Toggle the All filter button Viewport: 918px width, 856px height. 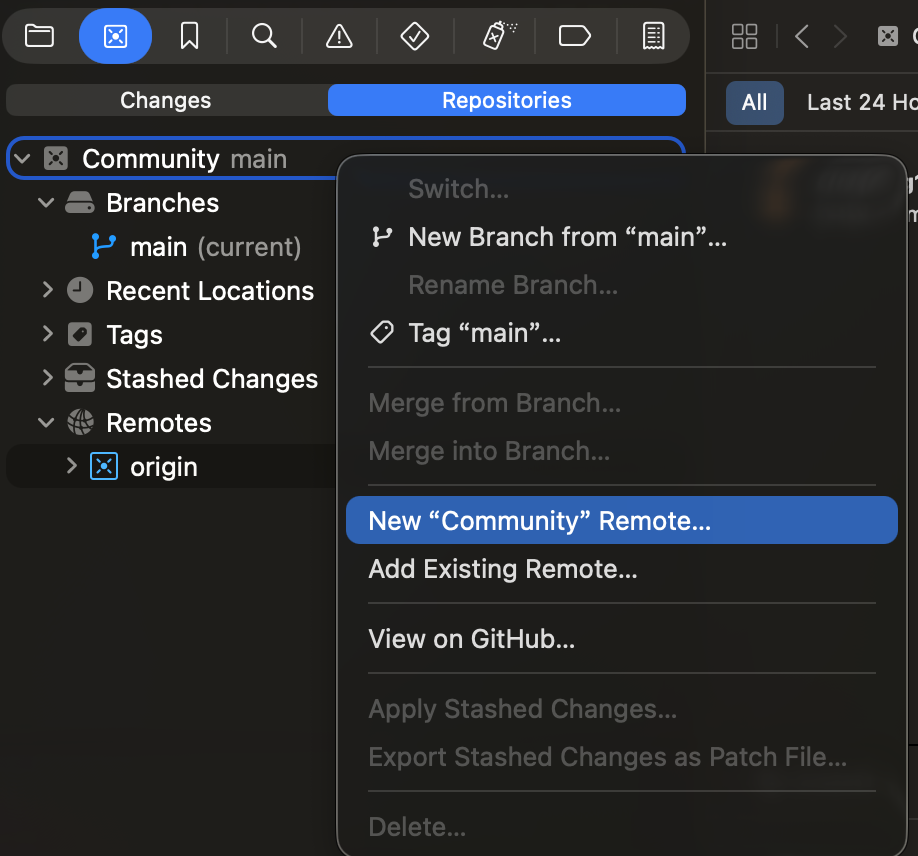[754, 102]
